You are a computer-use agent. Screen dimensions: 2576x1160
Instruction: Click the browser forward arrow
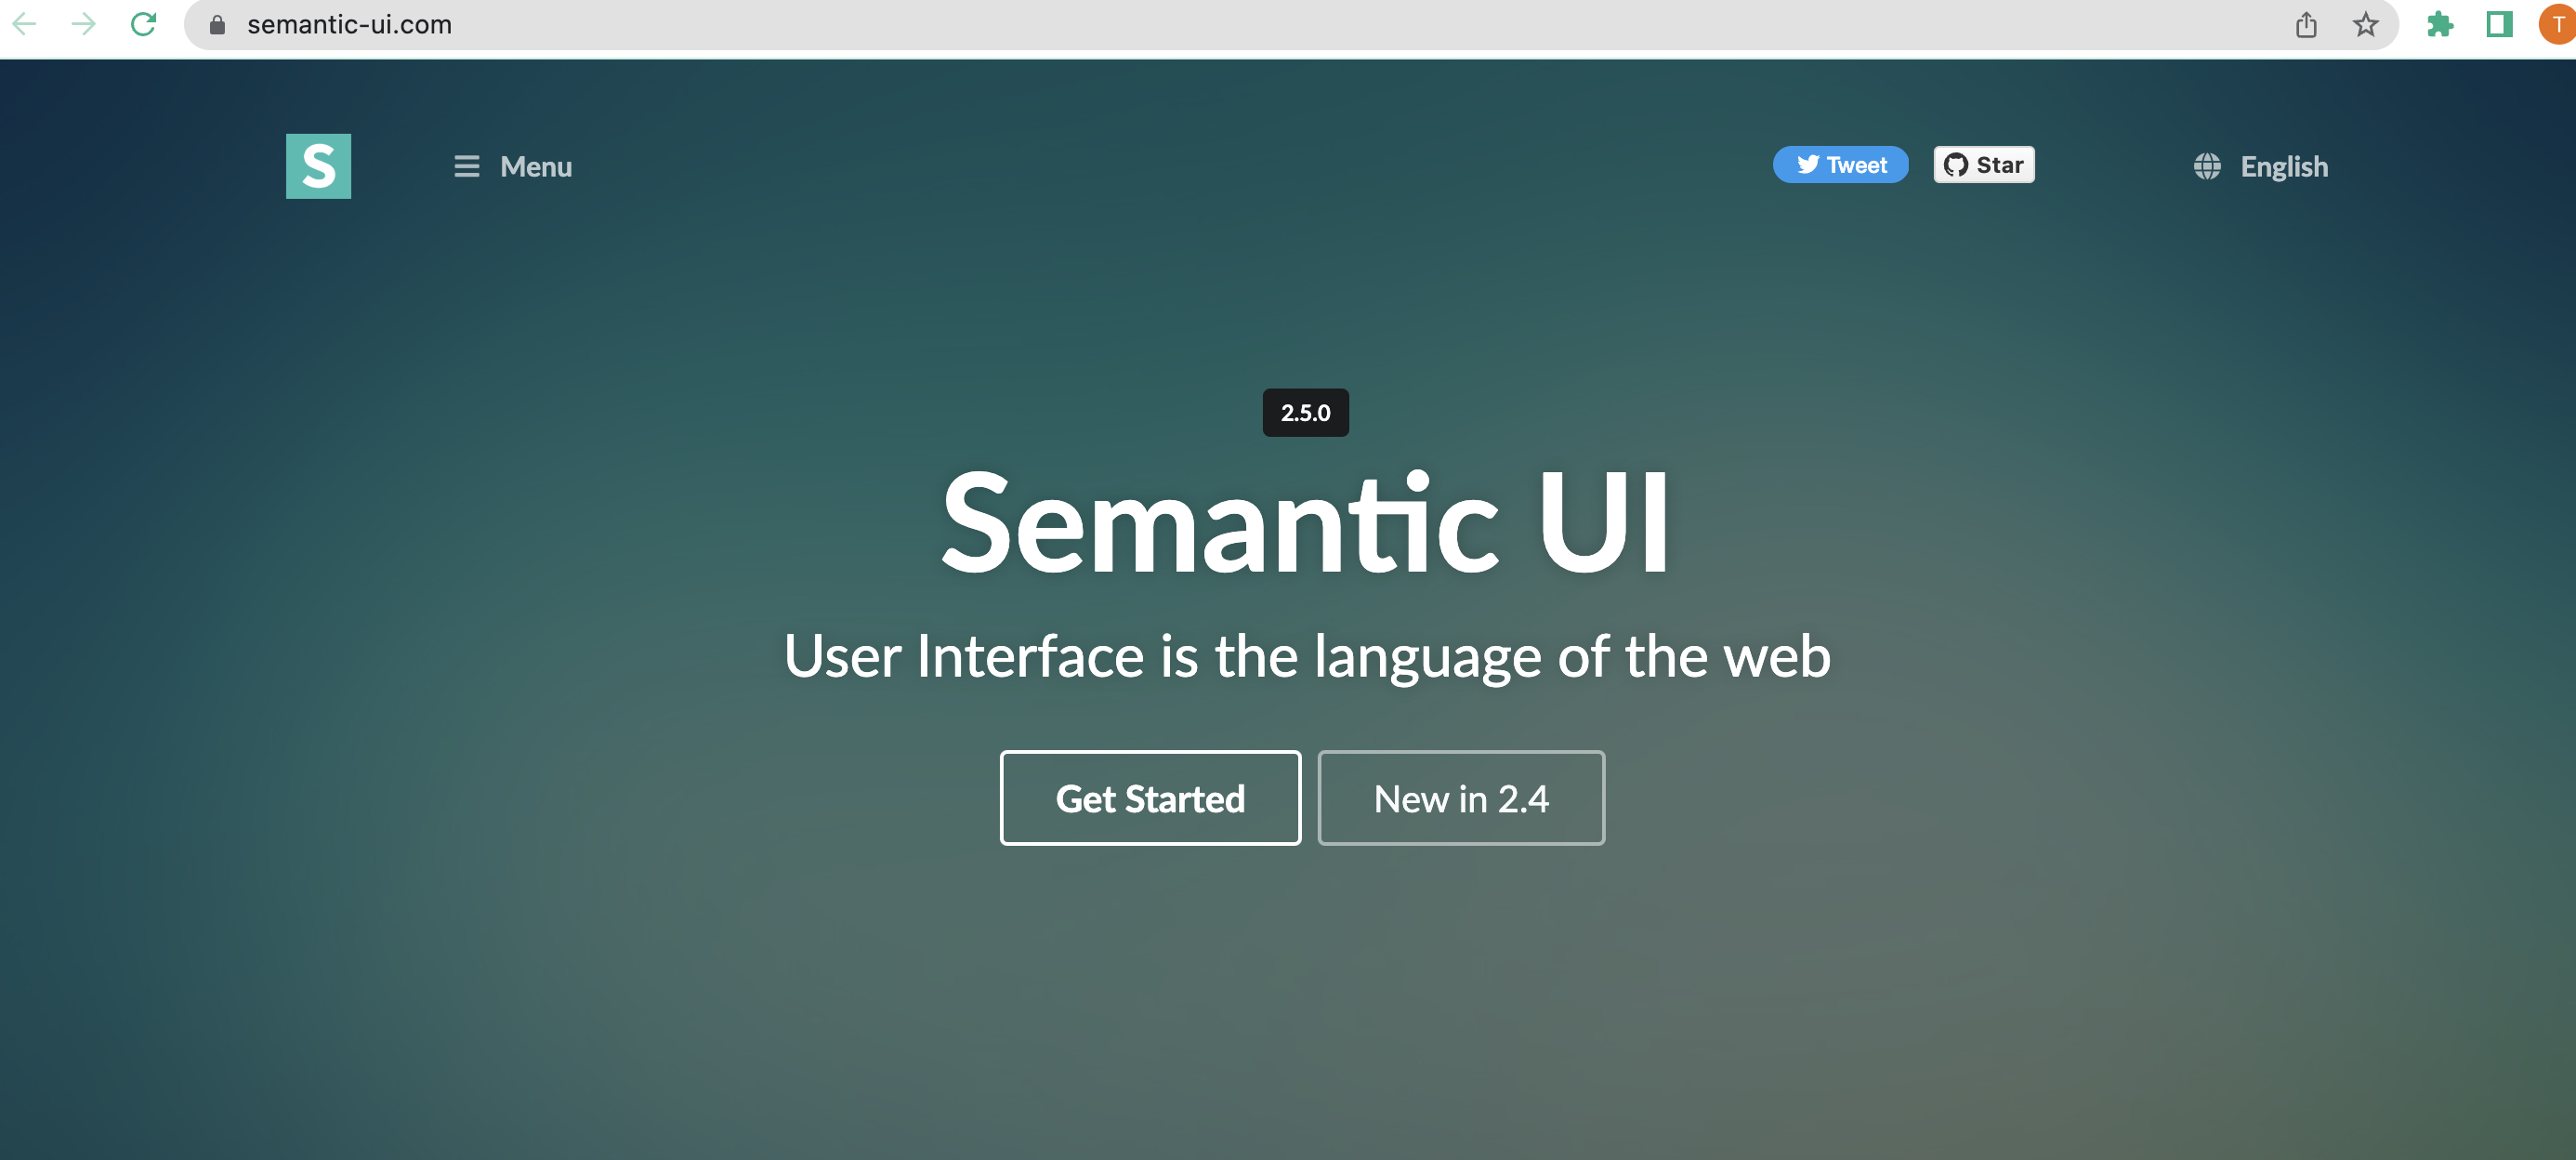(84, 24)
